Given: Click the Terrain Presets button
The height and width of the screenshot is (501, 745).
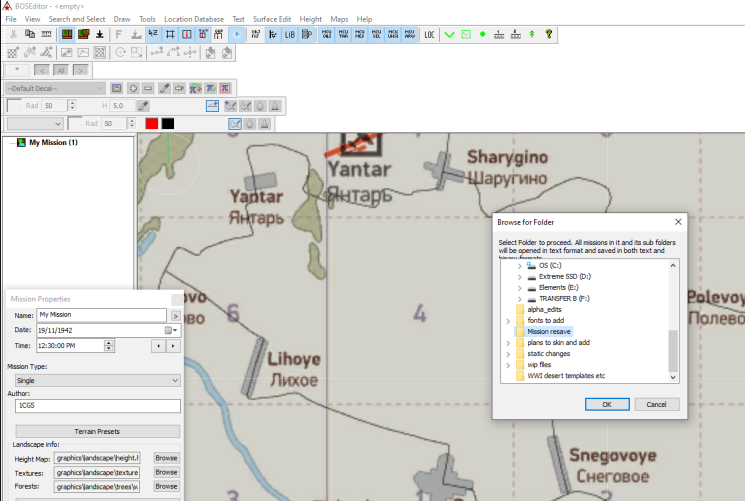Looking at the screenshot, I should [95, 431].
